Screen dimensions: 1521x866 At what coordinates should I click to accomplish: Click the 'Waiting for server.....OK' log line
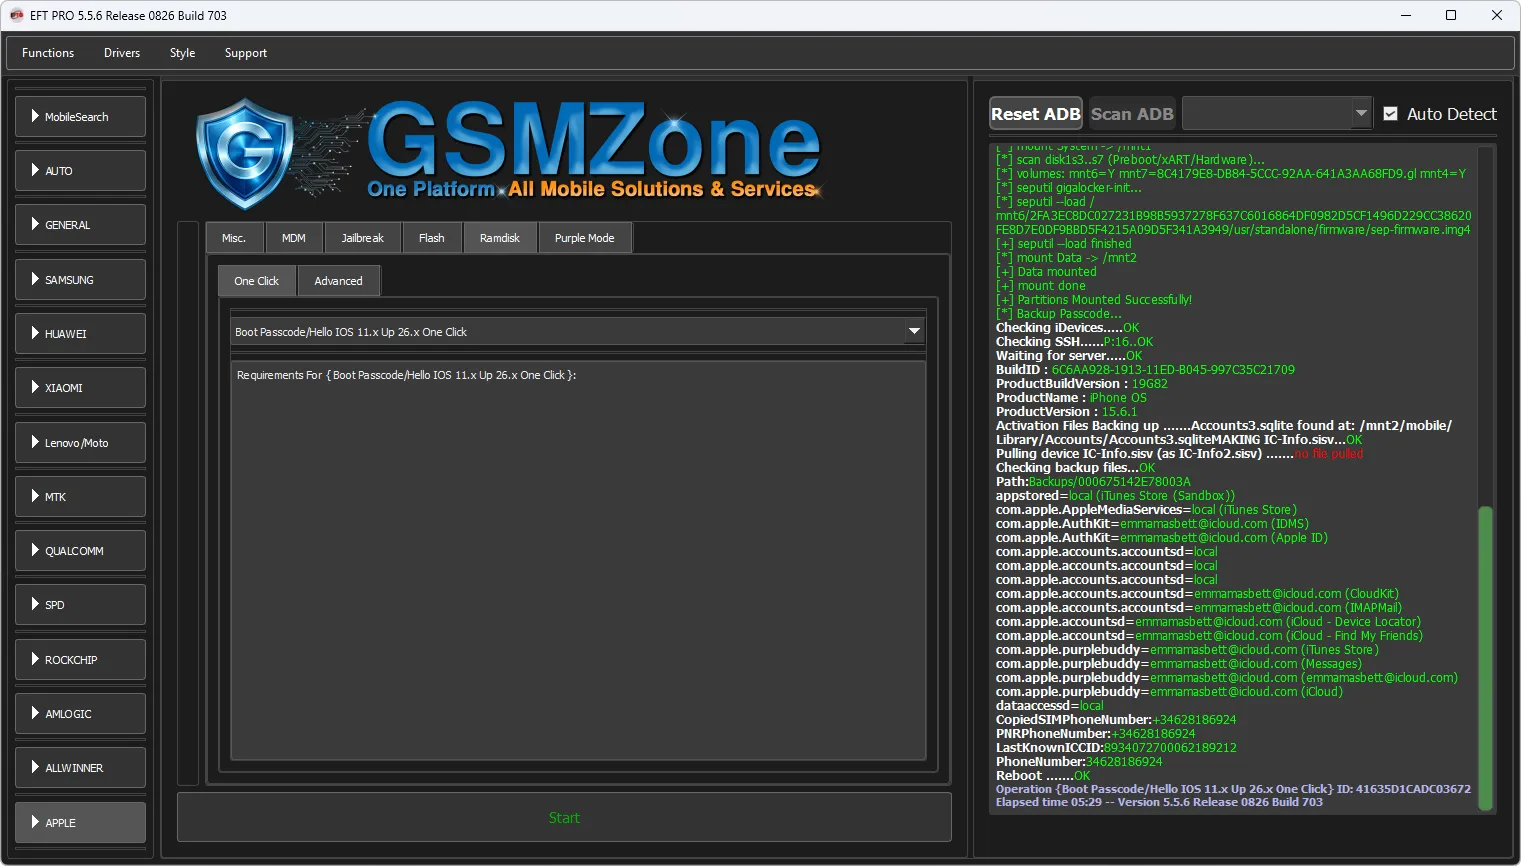click(1069, 356)
